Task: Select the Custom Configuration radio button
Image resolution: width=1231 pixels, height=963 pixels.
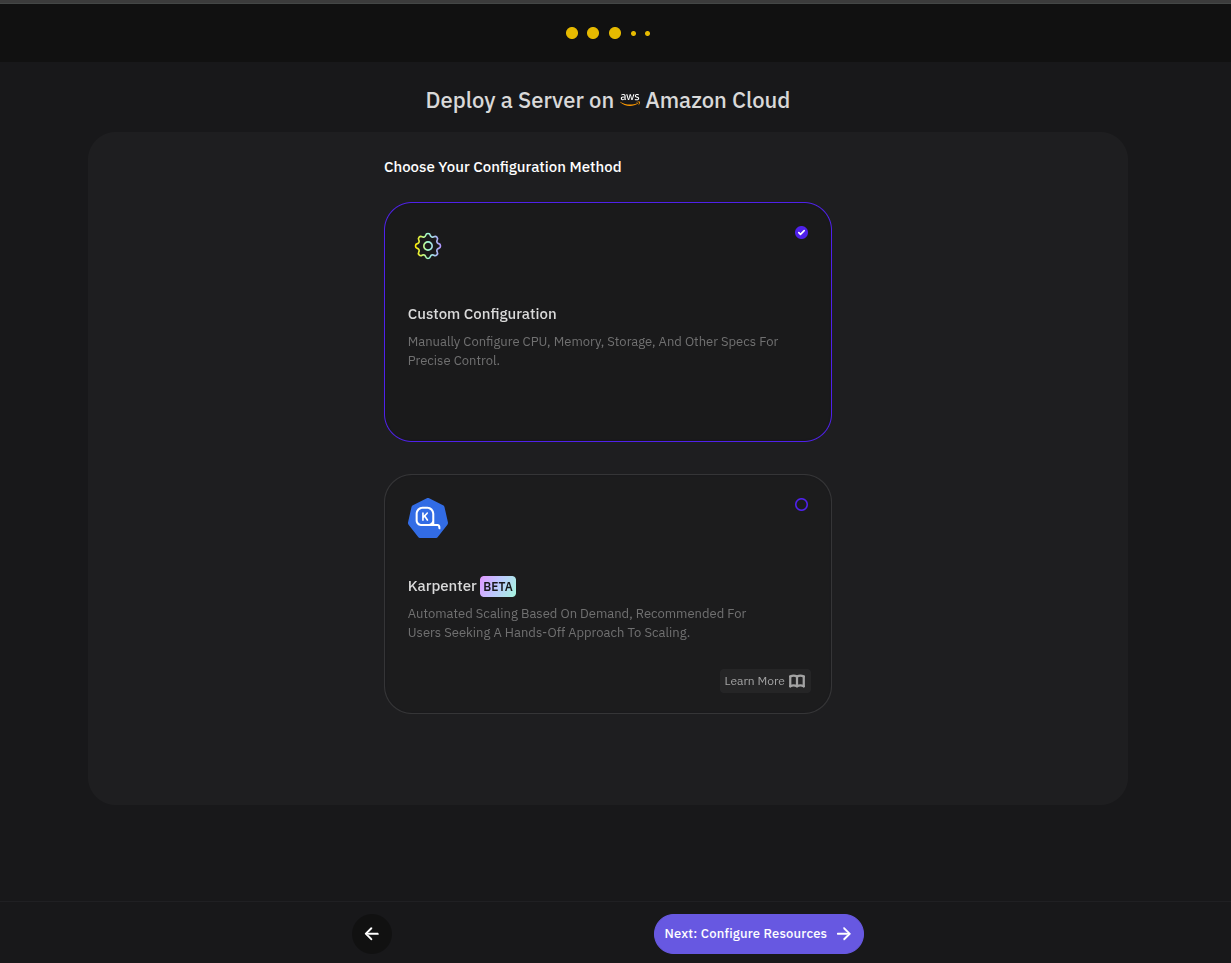Action: pos(801,232)
